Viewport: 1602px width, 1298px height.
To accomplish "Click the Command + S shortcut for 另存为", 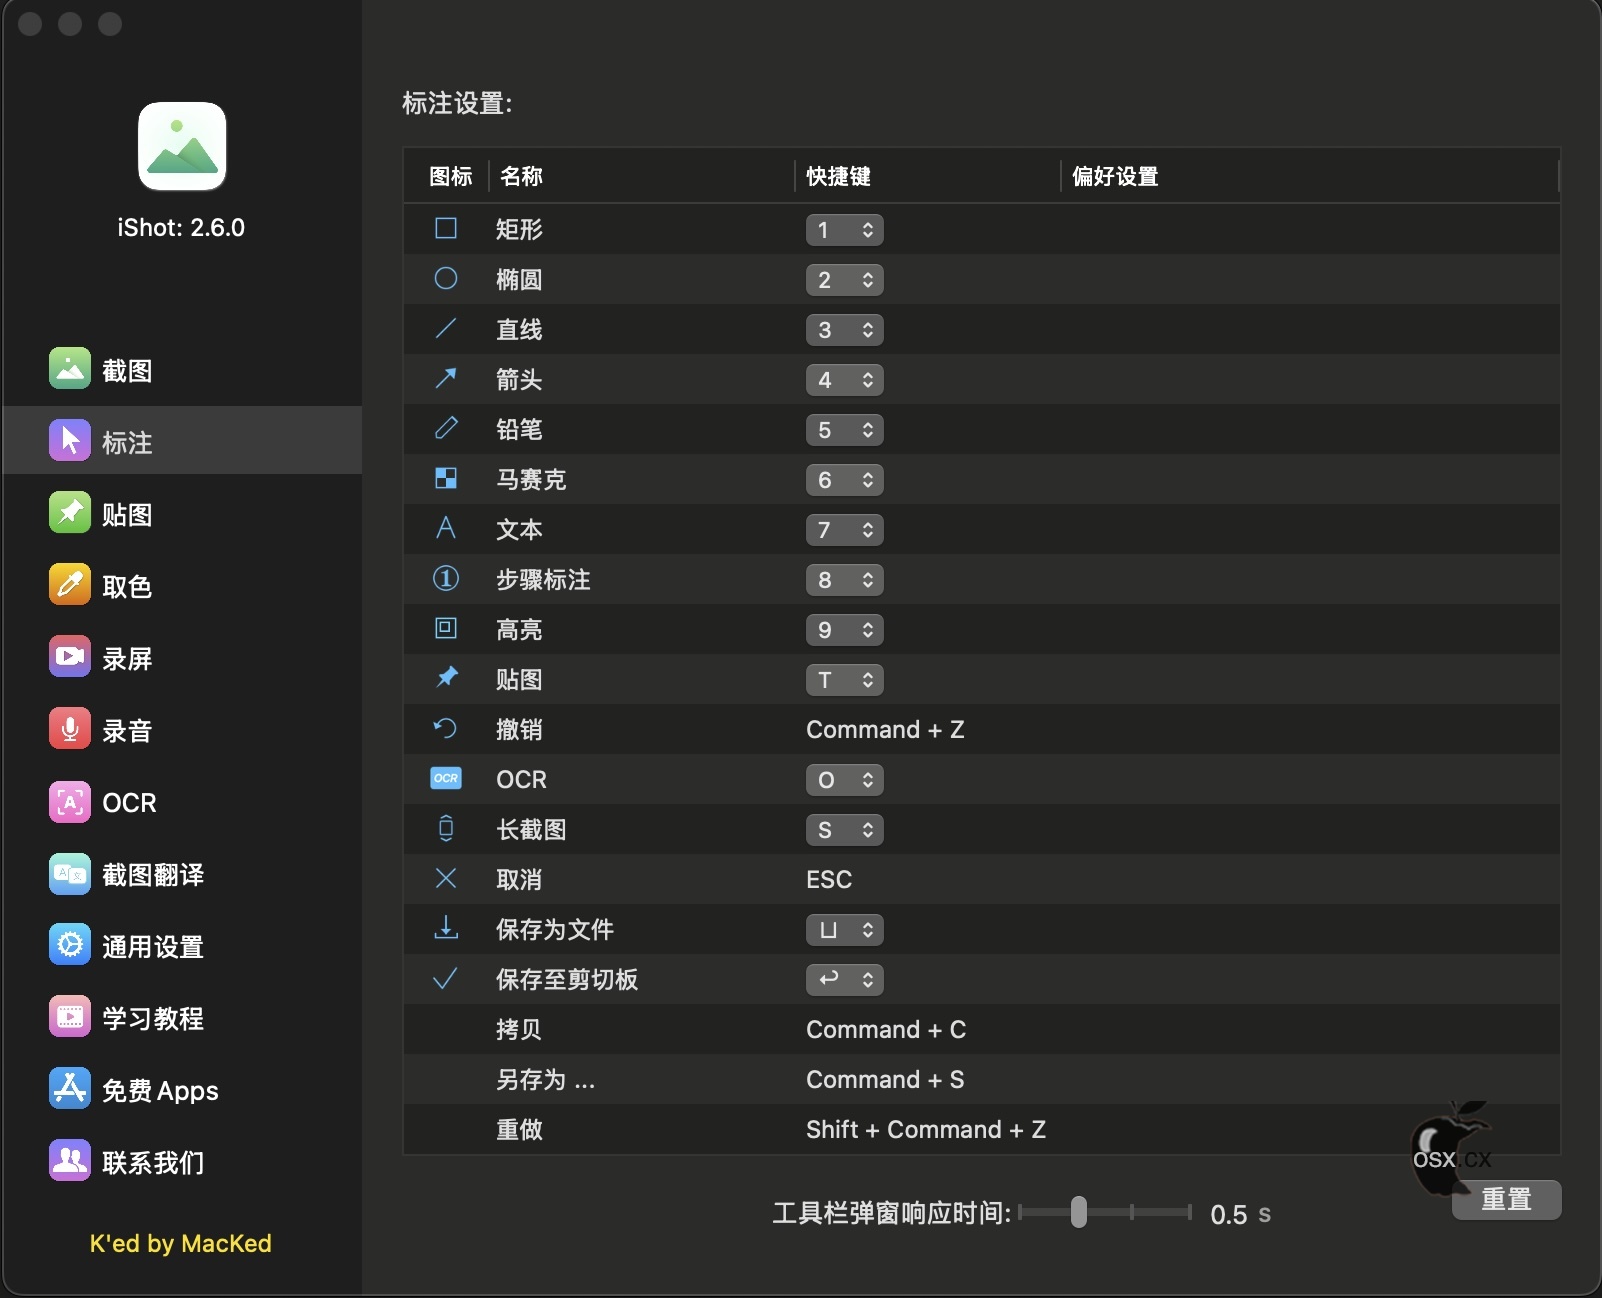I will 885,1079.
